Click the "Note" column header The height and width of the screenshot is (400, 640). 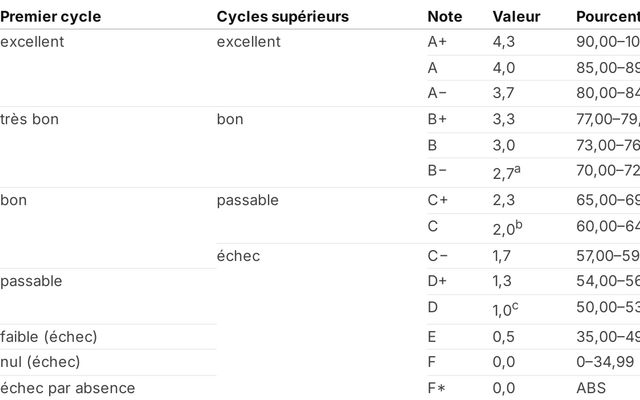tap(444, 17)
